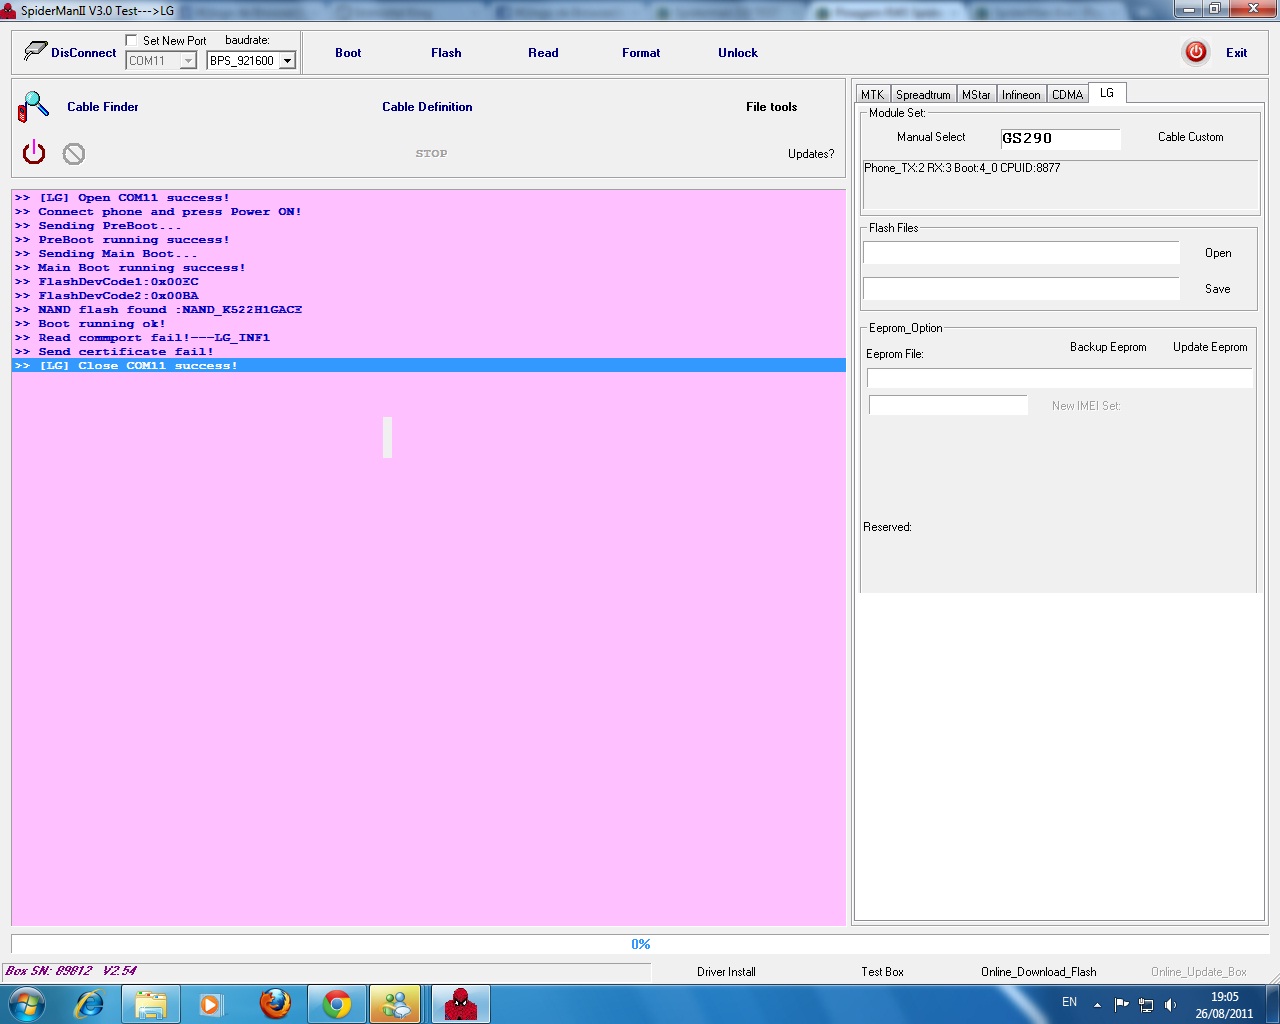Viewport: 1280px width, 1024px height.
Task: Select the LG tab
Action: (1107, 93)
